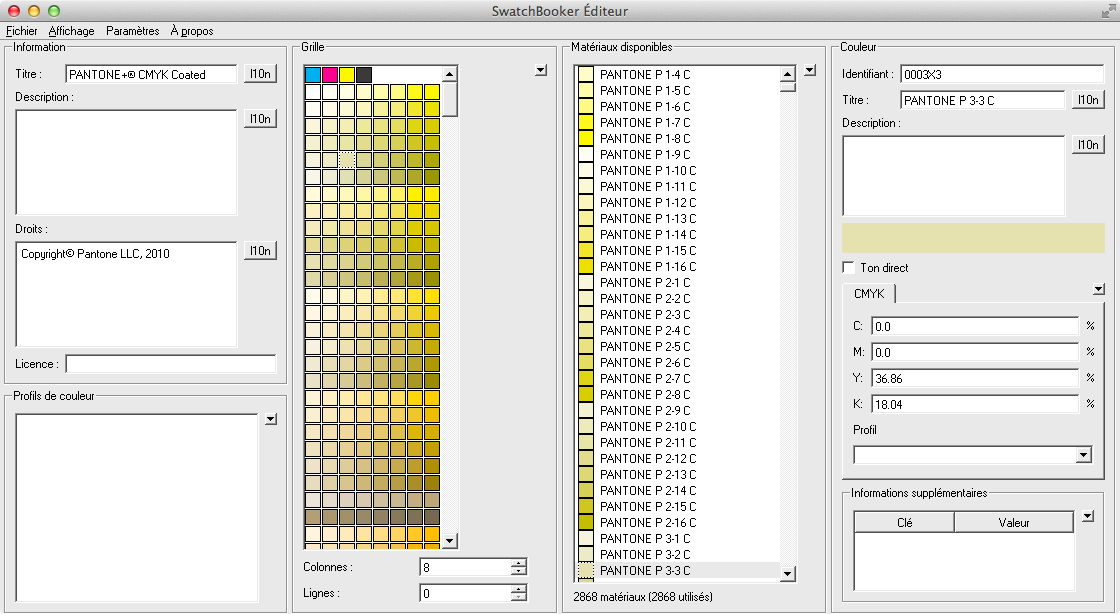Select the CMYK tab
Image resolution: width=1120 pixels, height=614 pixels.
click(869, 293)
